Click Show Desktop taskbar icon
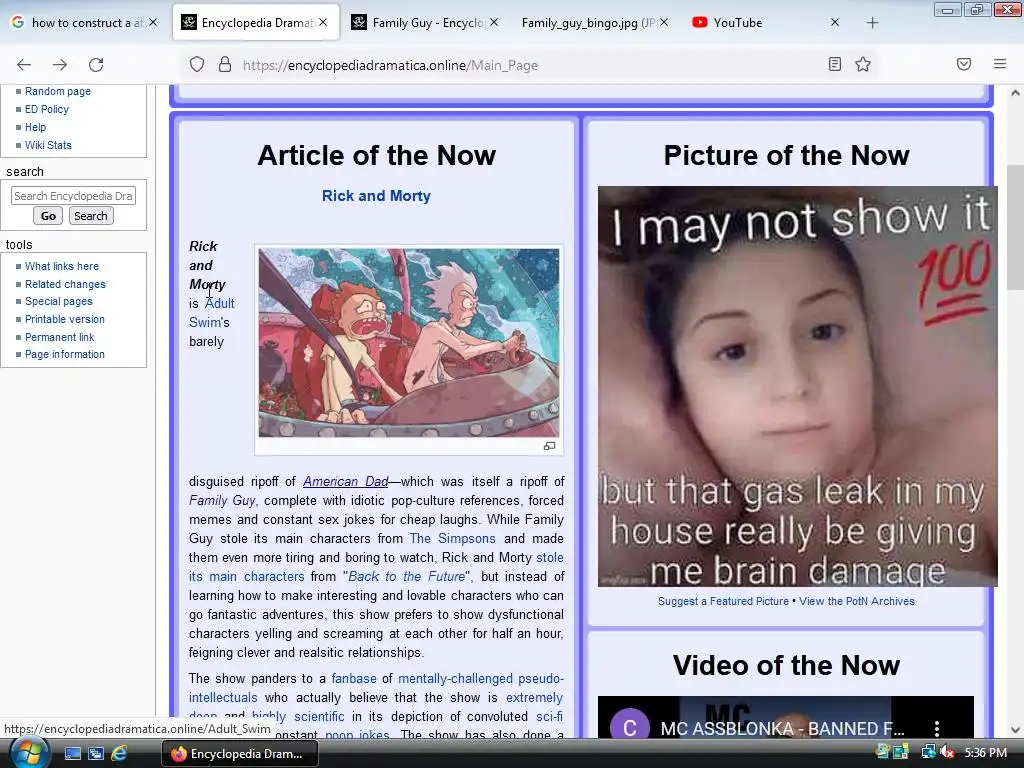This screenshot has height=768, width=1024. pos(72,754)
